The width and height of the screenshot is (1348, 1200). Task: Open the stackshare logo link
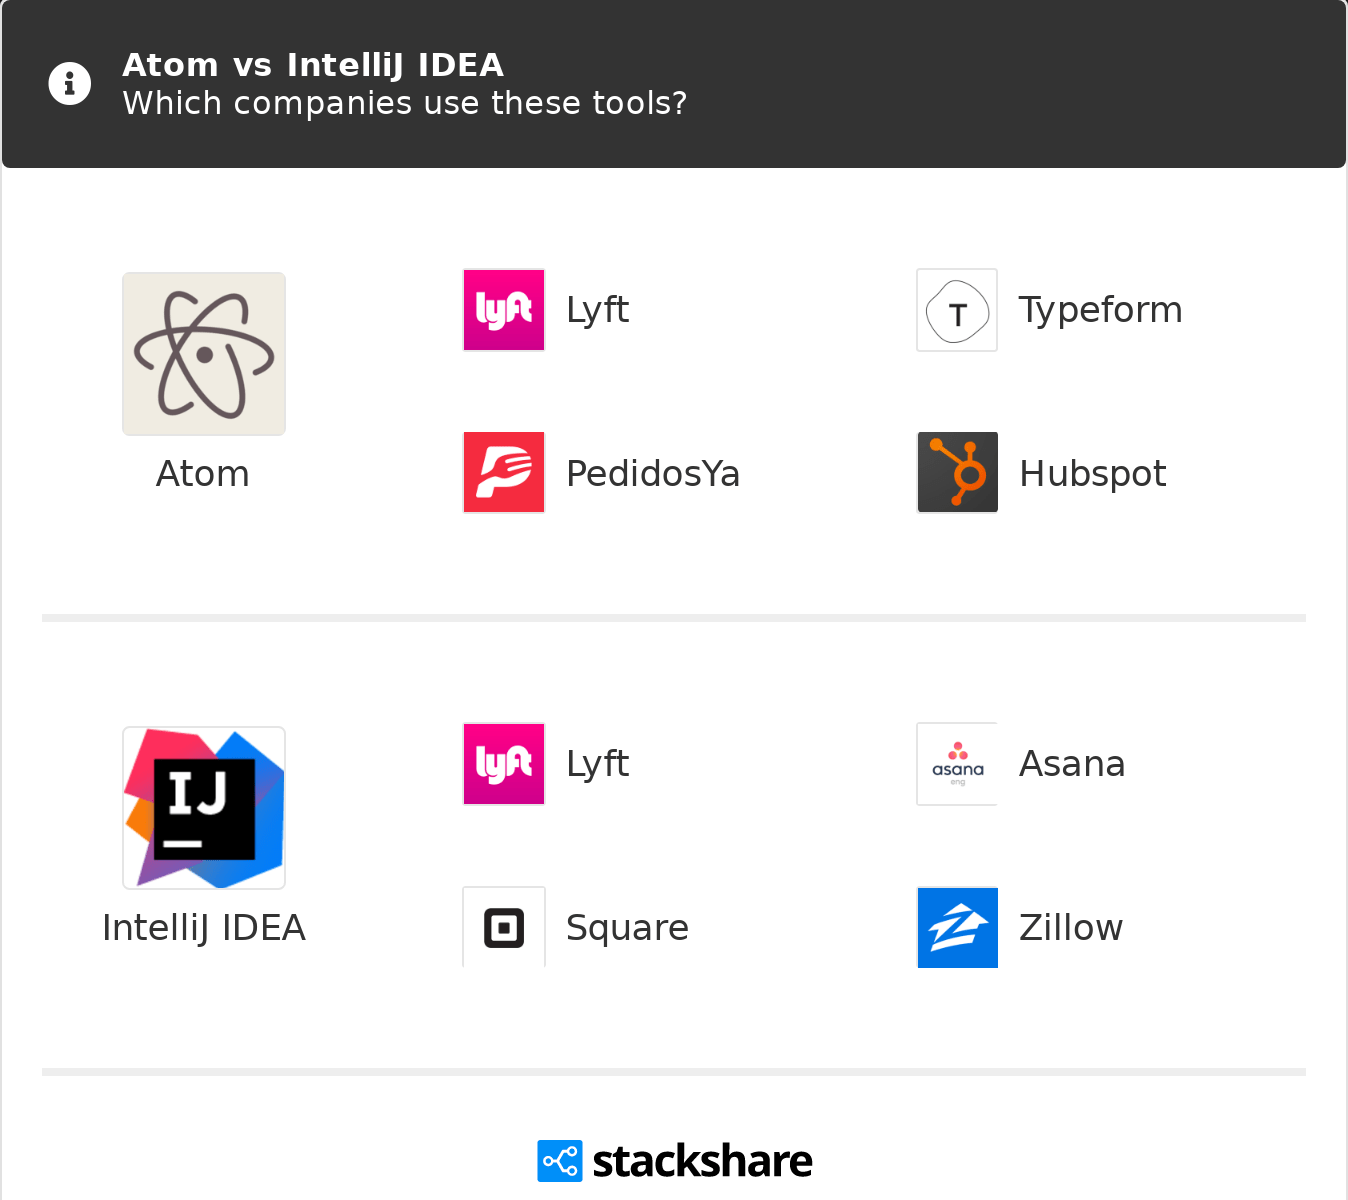point(675,1161)
